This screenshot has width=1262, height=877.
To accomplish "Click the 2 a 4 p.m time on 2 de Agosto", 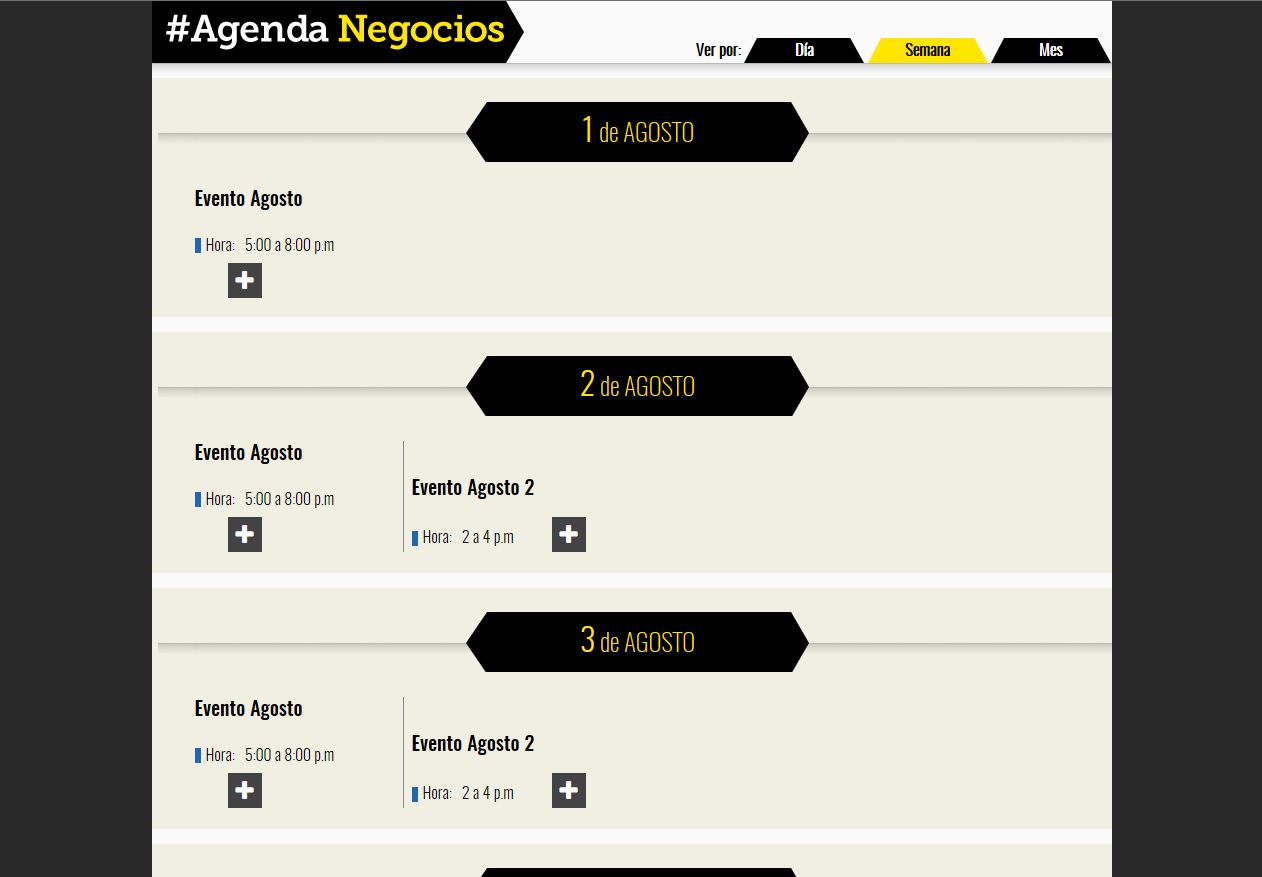I will 488,537.
